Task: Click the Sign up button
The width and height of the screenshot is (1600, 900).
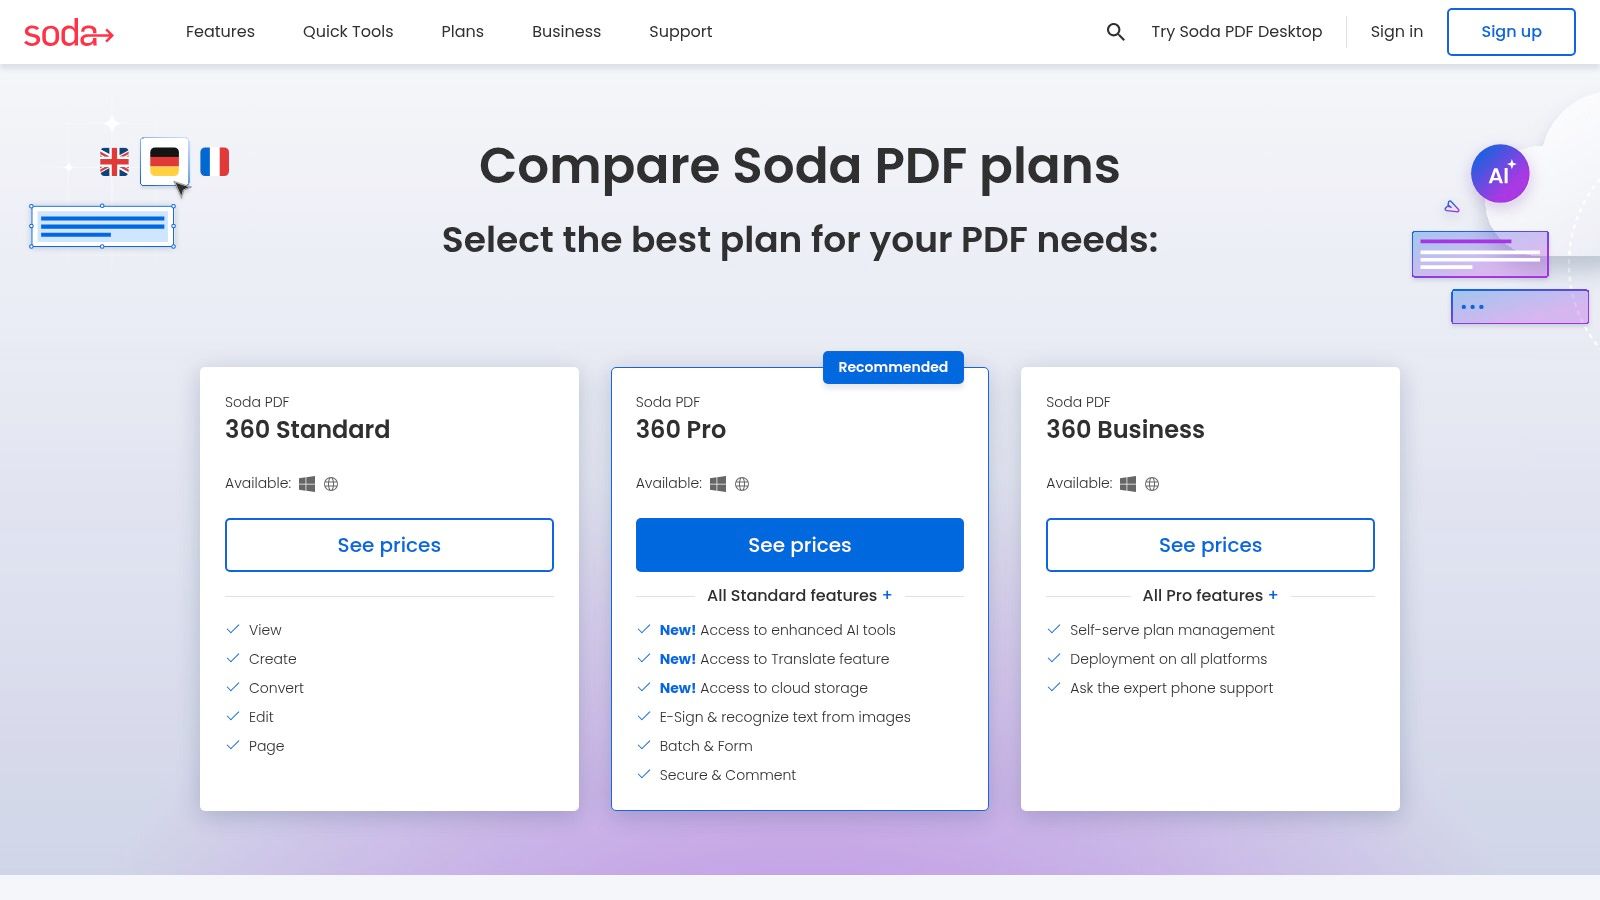Action: pos(1511,31)
